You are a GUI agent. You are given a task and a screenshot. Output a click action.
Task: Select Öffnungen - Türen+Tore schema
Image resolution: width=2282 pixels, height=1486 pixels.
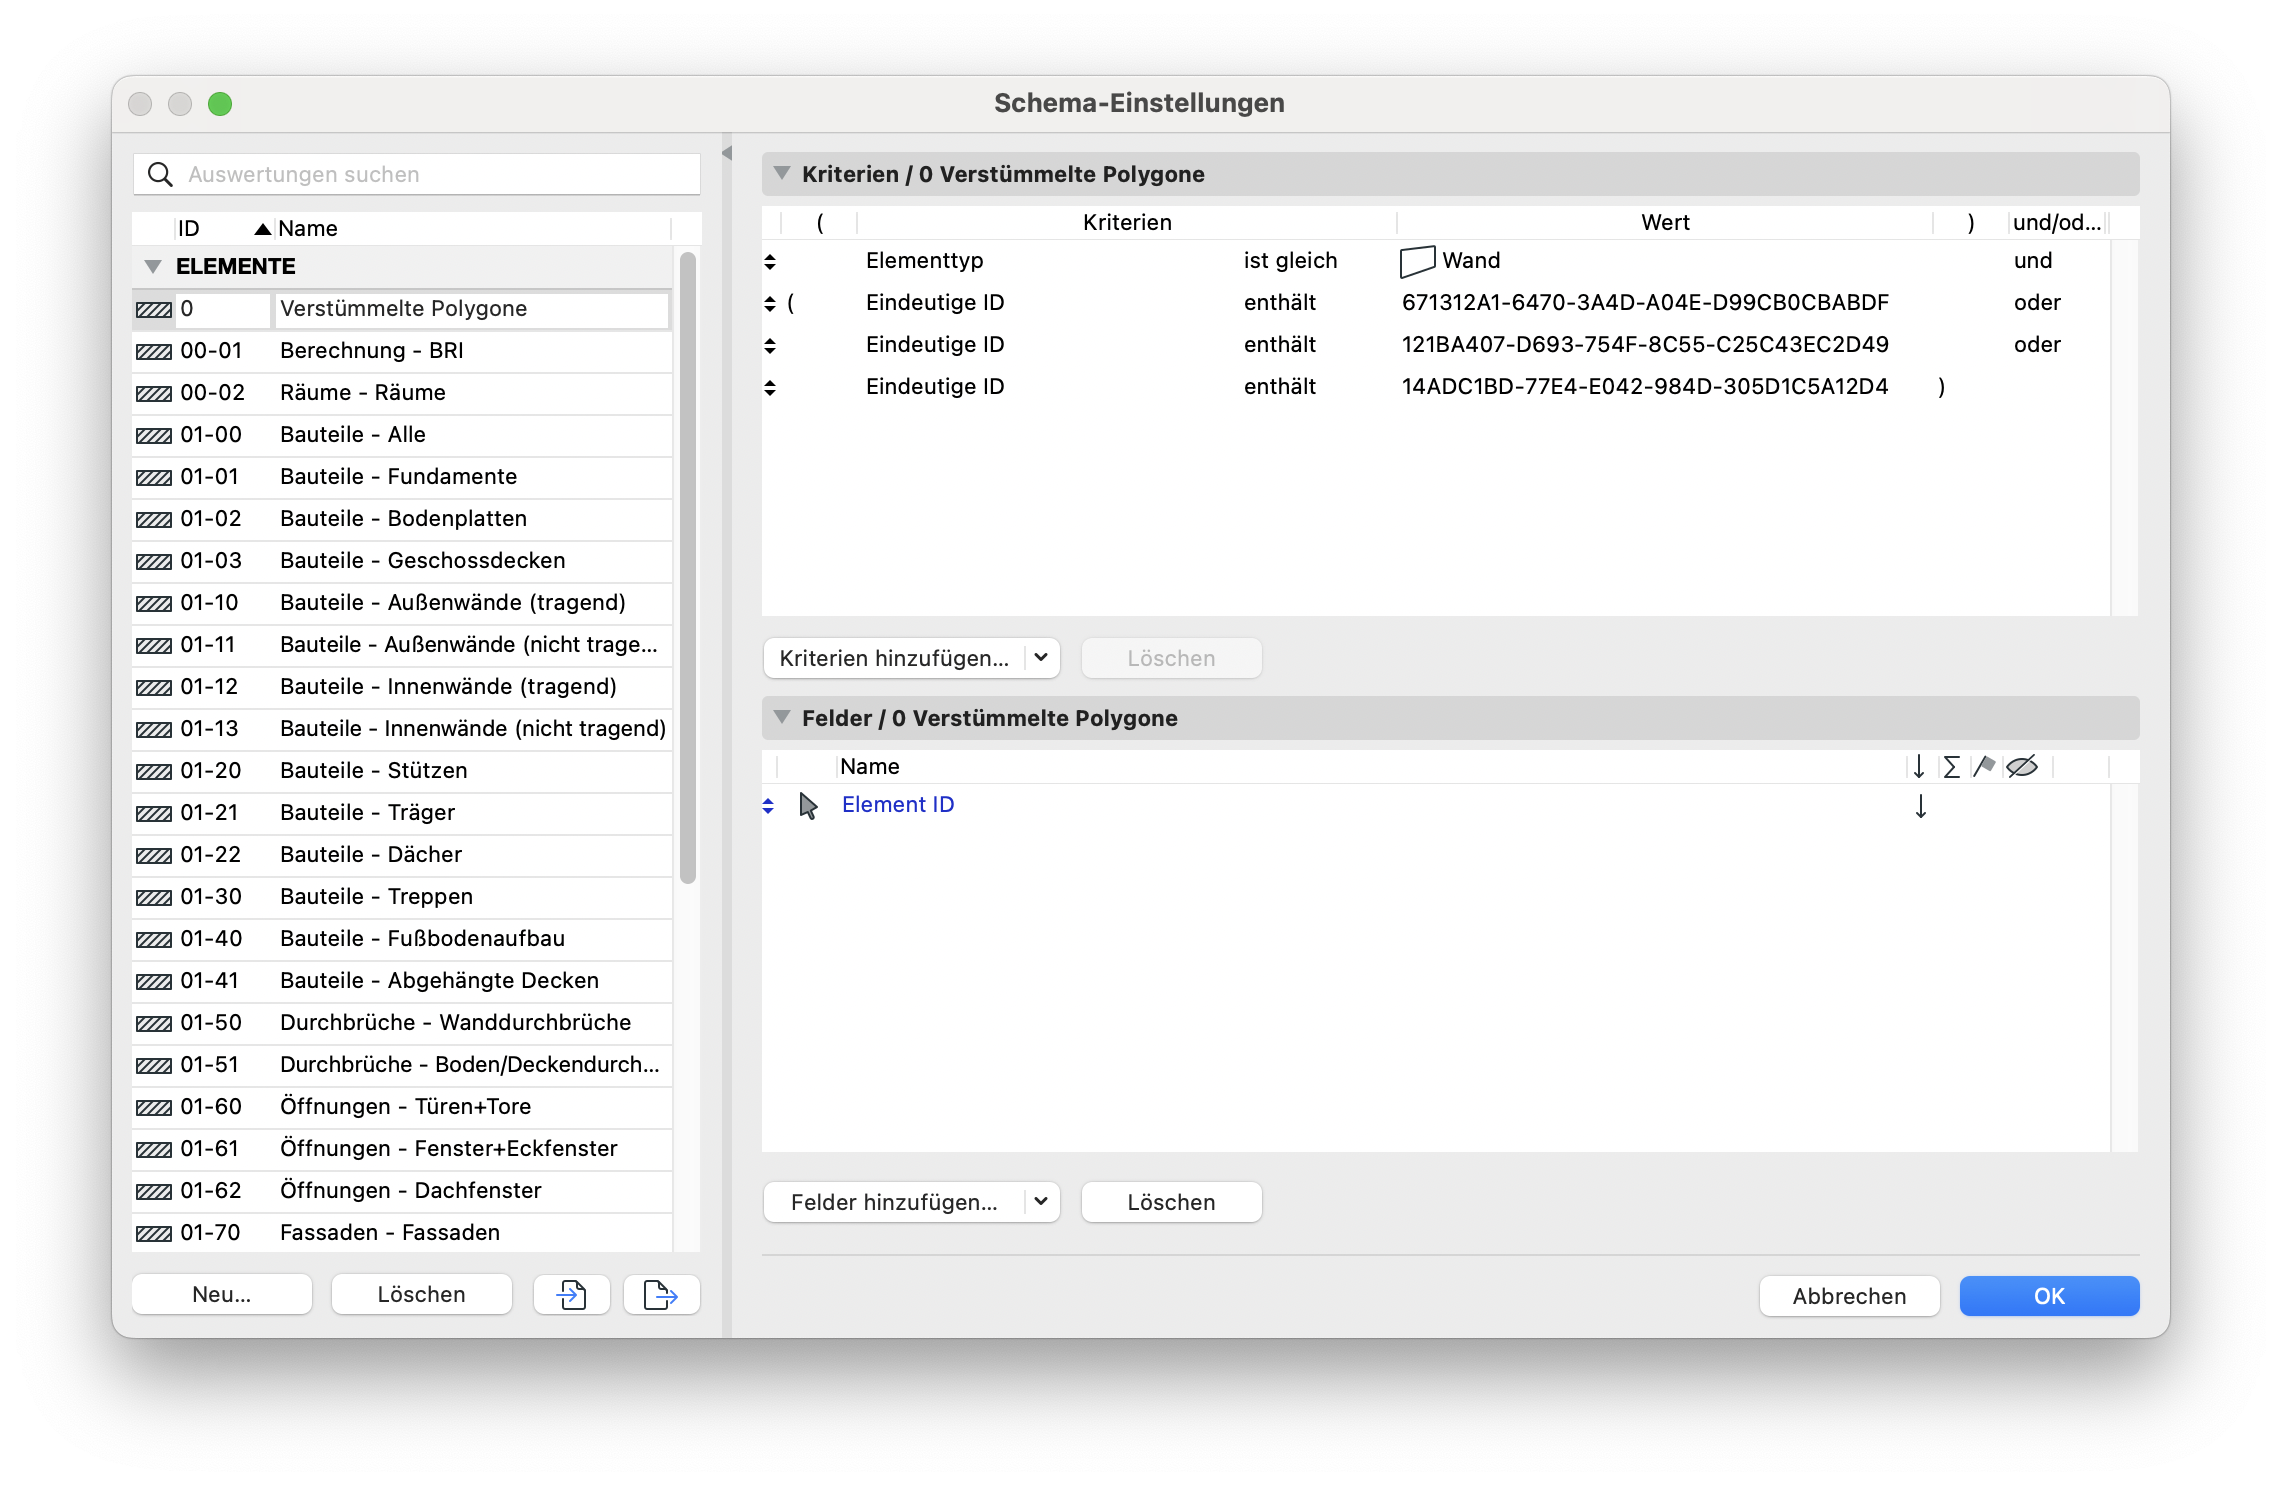tap(402, 1107)
